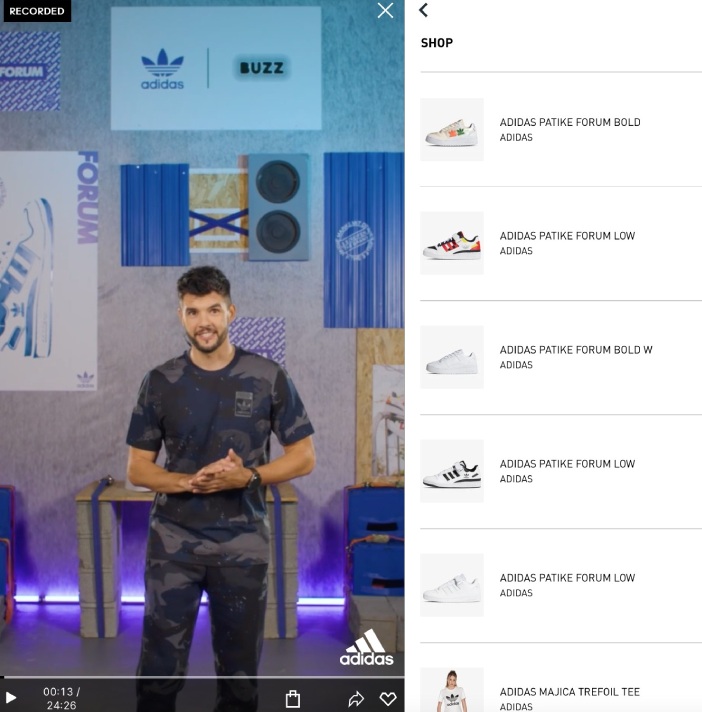Close the video with the X icon

tap(385, 10)
